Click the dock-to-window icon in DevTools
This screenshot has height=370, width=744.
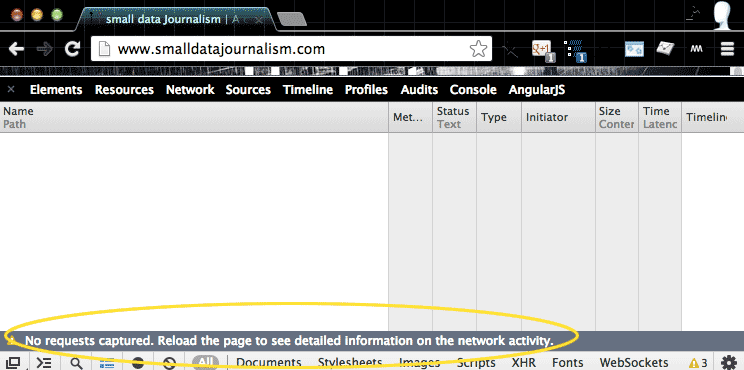pyautogui.click(x=14, y=362)
